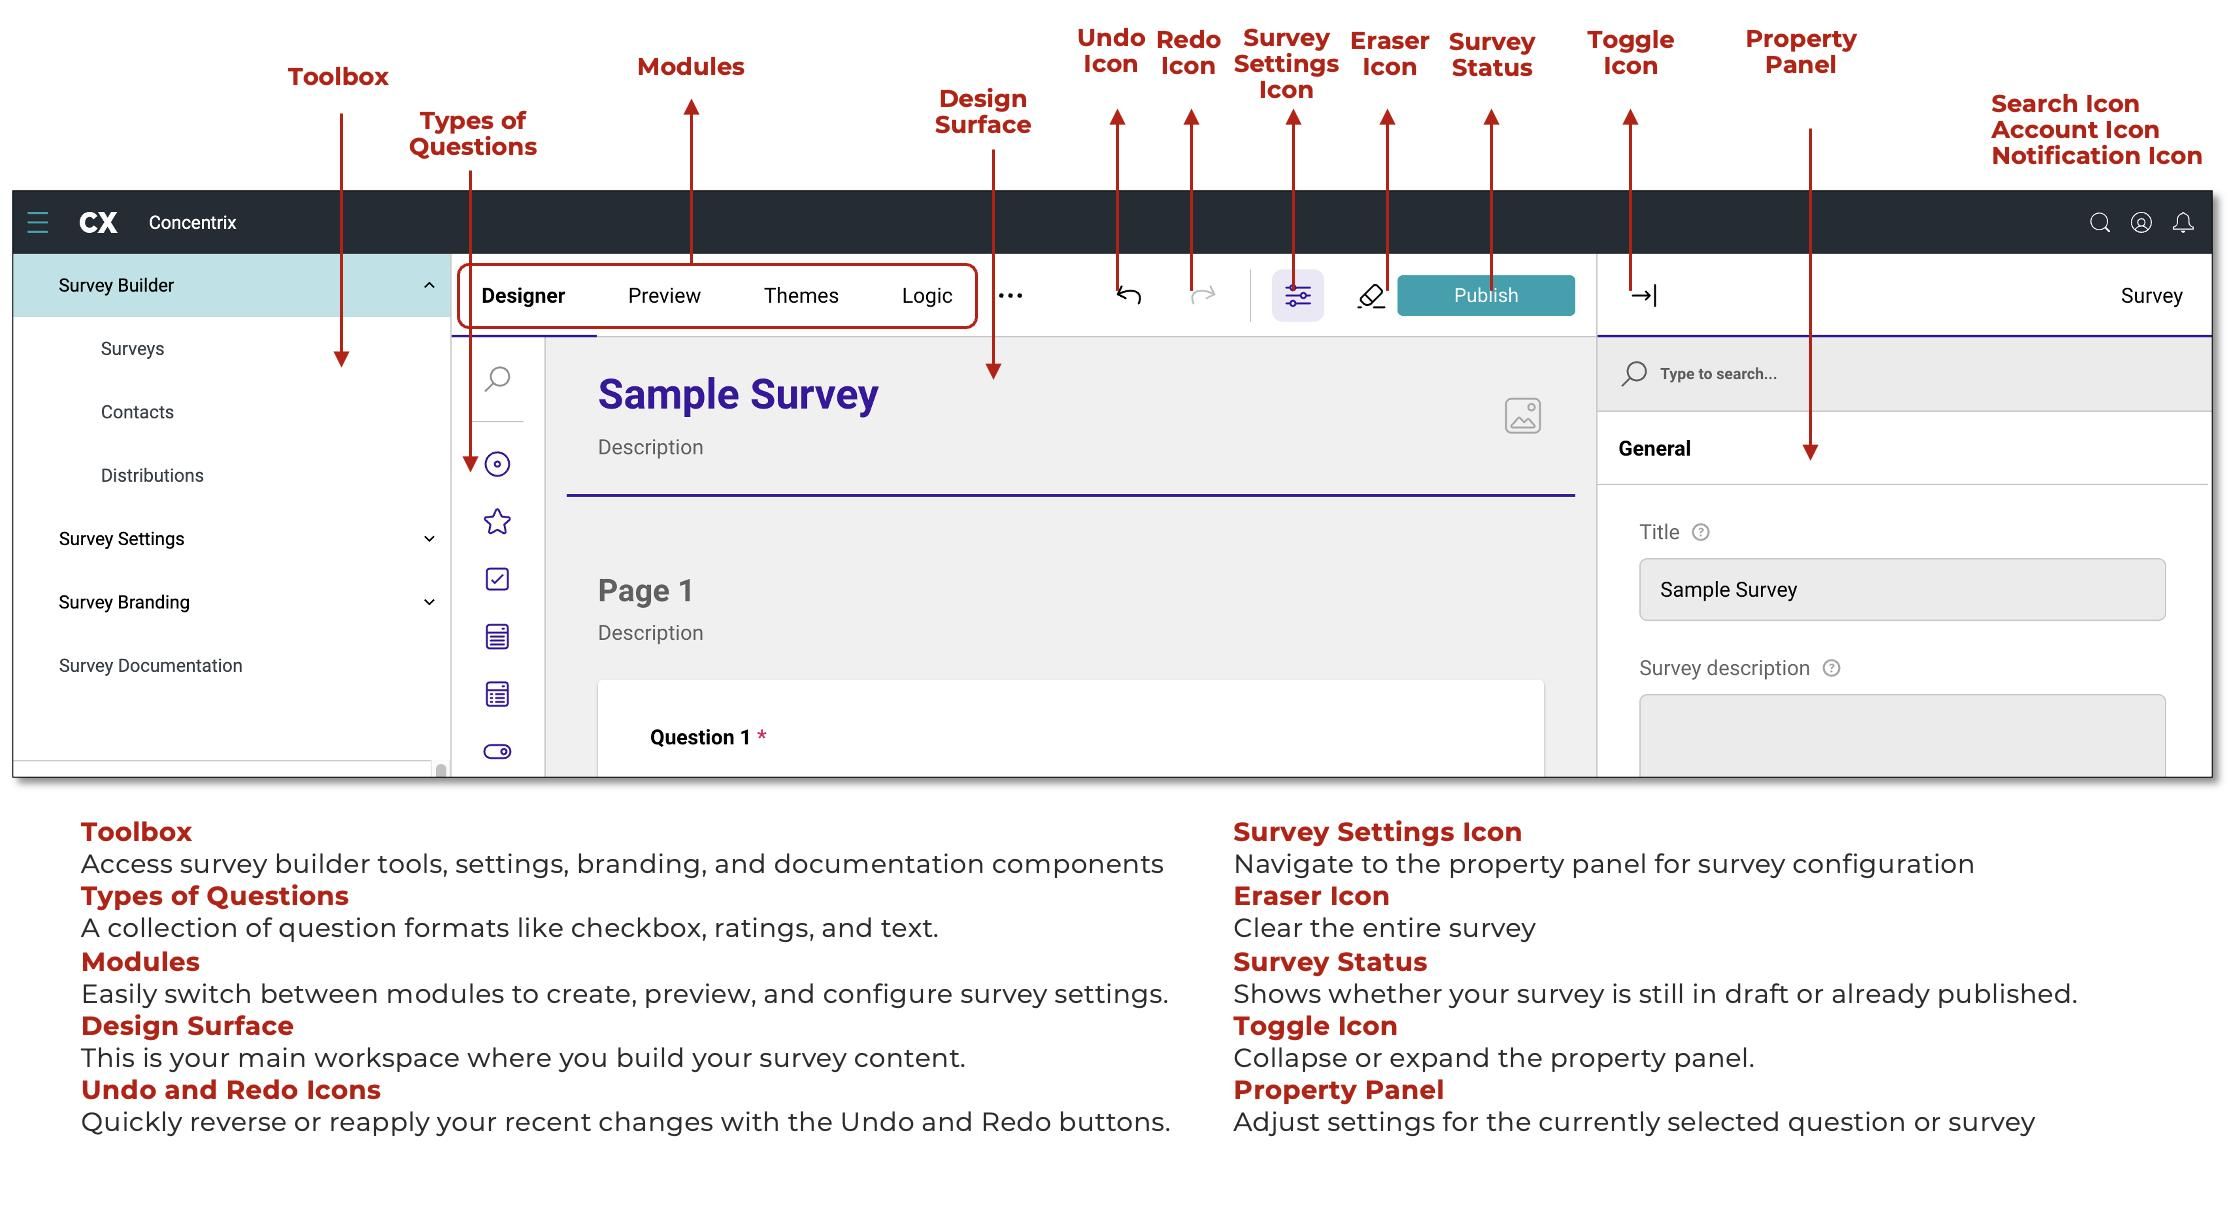Click the Title input field
Image resolution: width=2240 pixels, height=1218 pixels.
point(1902,590)
